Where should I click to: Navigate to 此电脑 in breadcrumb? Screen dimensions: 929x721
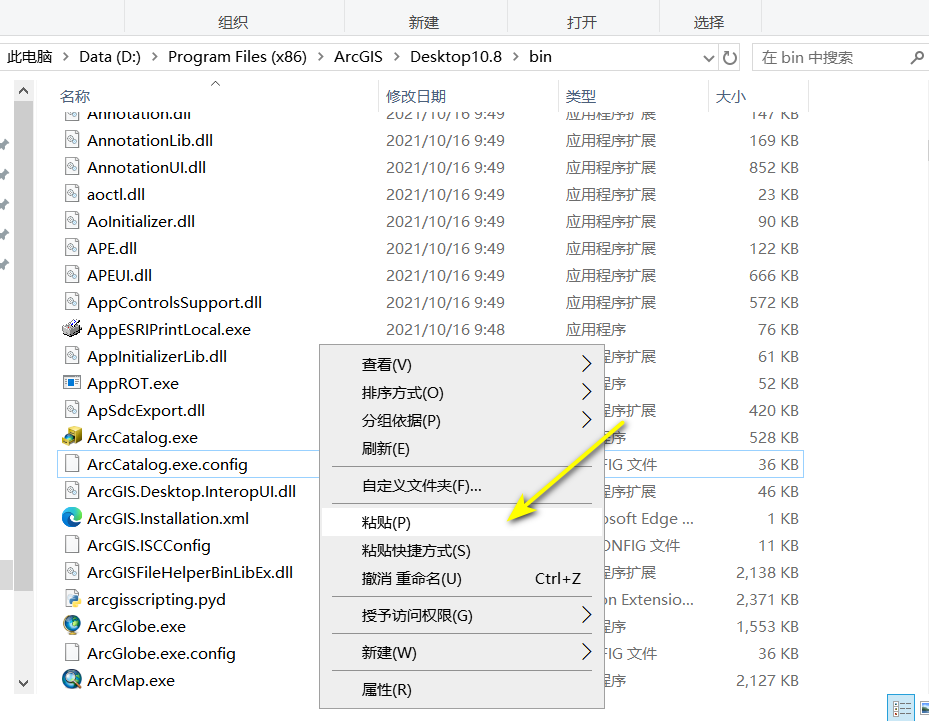click(x=30, y=57)
